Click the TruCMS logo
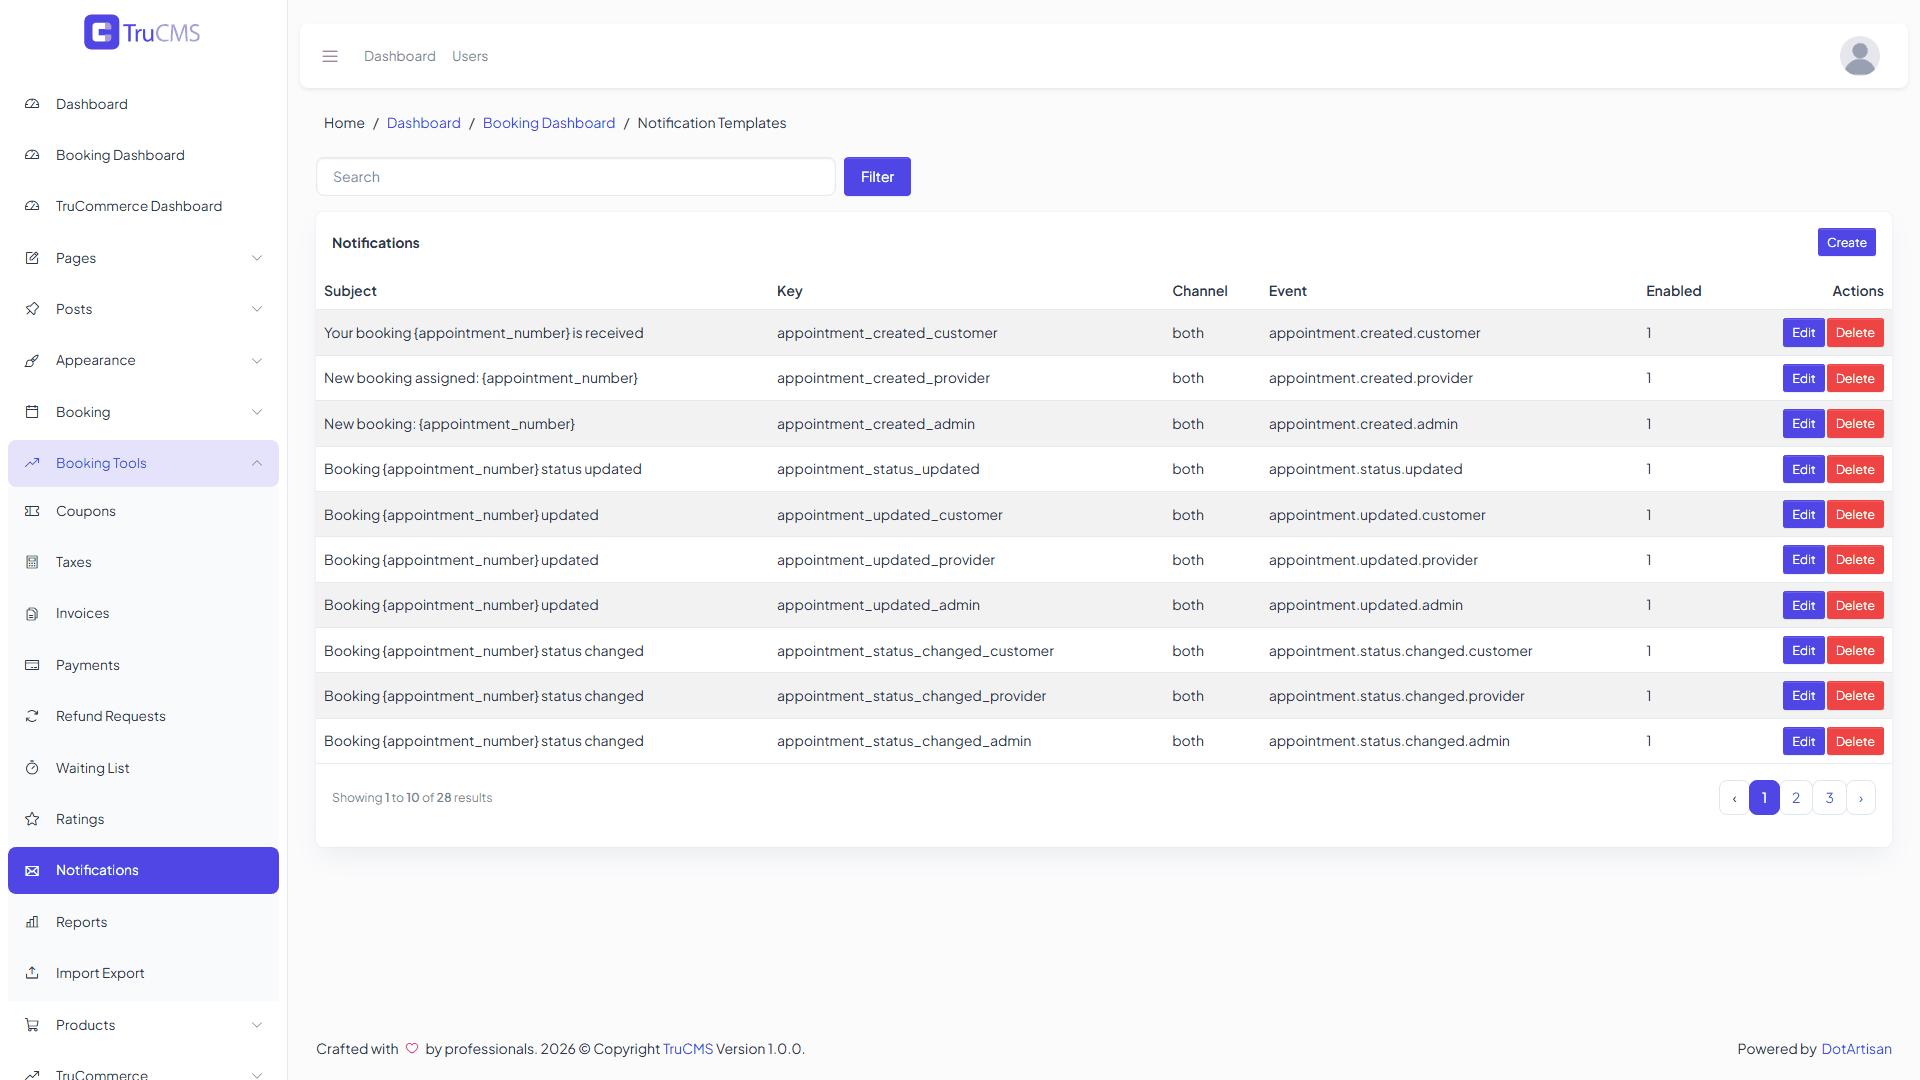The height and width of the screenshot is (1080, 1920). pyautogui.click(x=142, y=32)
